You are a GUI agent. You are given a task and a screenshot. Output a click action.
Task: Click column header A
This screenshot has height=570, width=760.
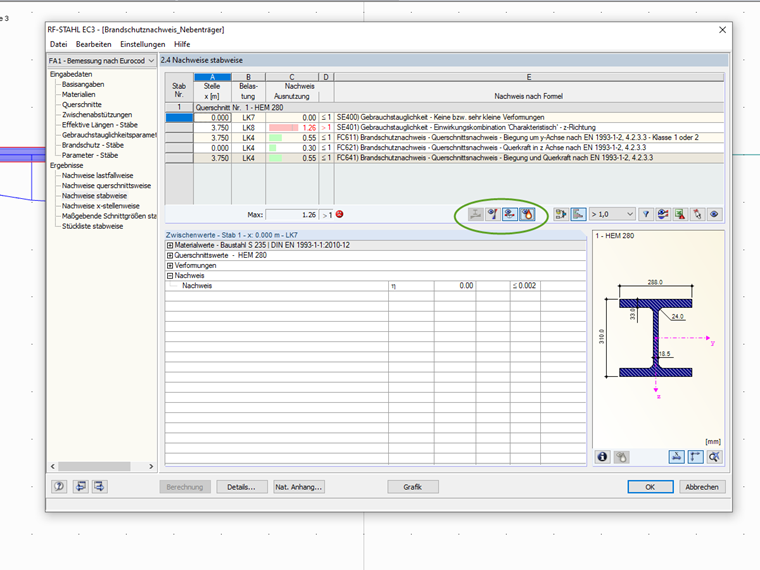tap(212, 77)
